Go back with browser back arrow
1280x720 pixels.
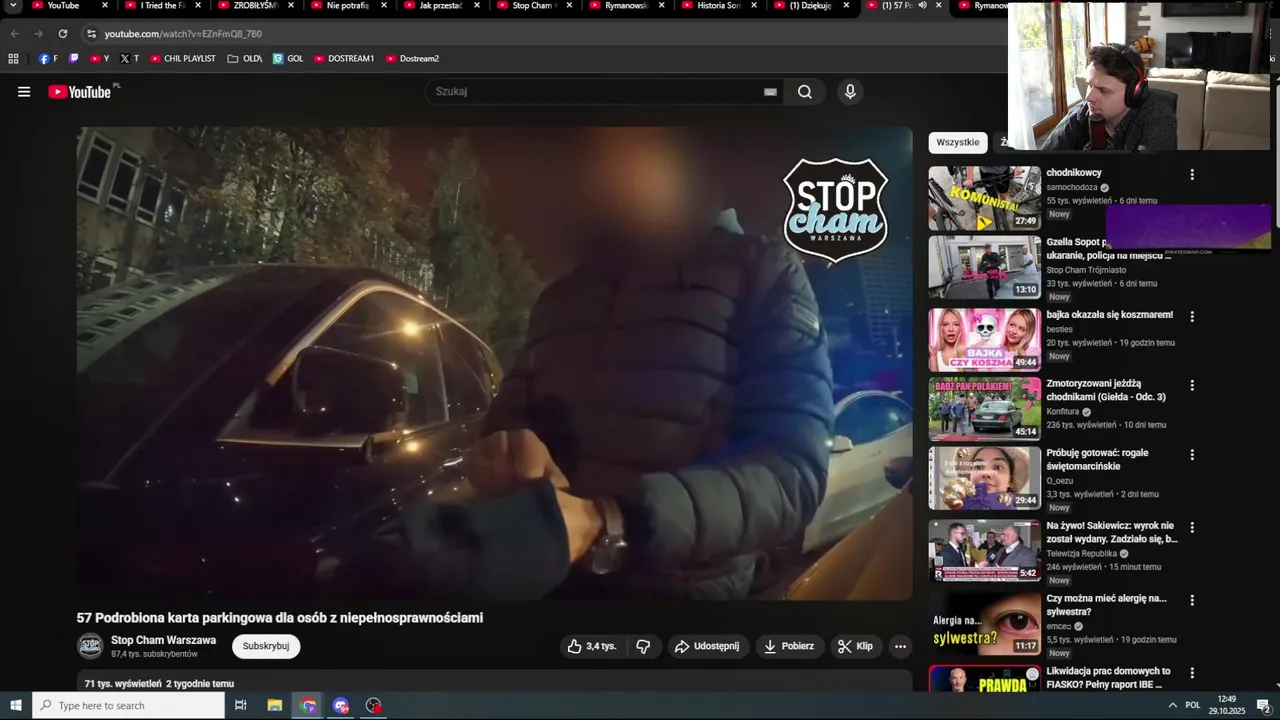[14, 34]
